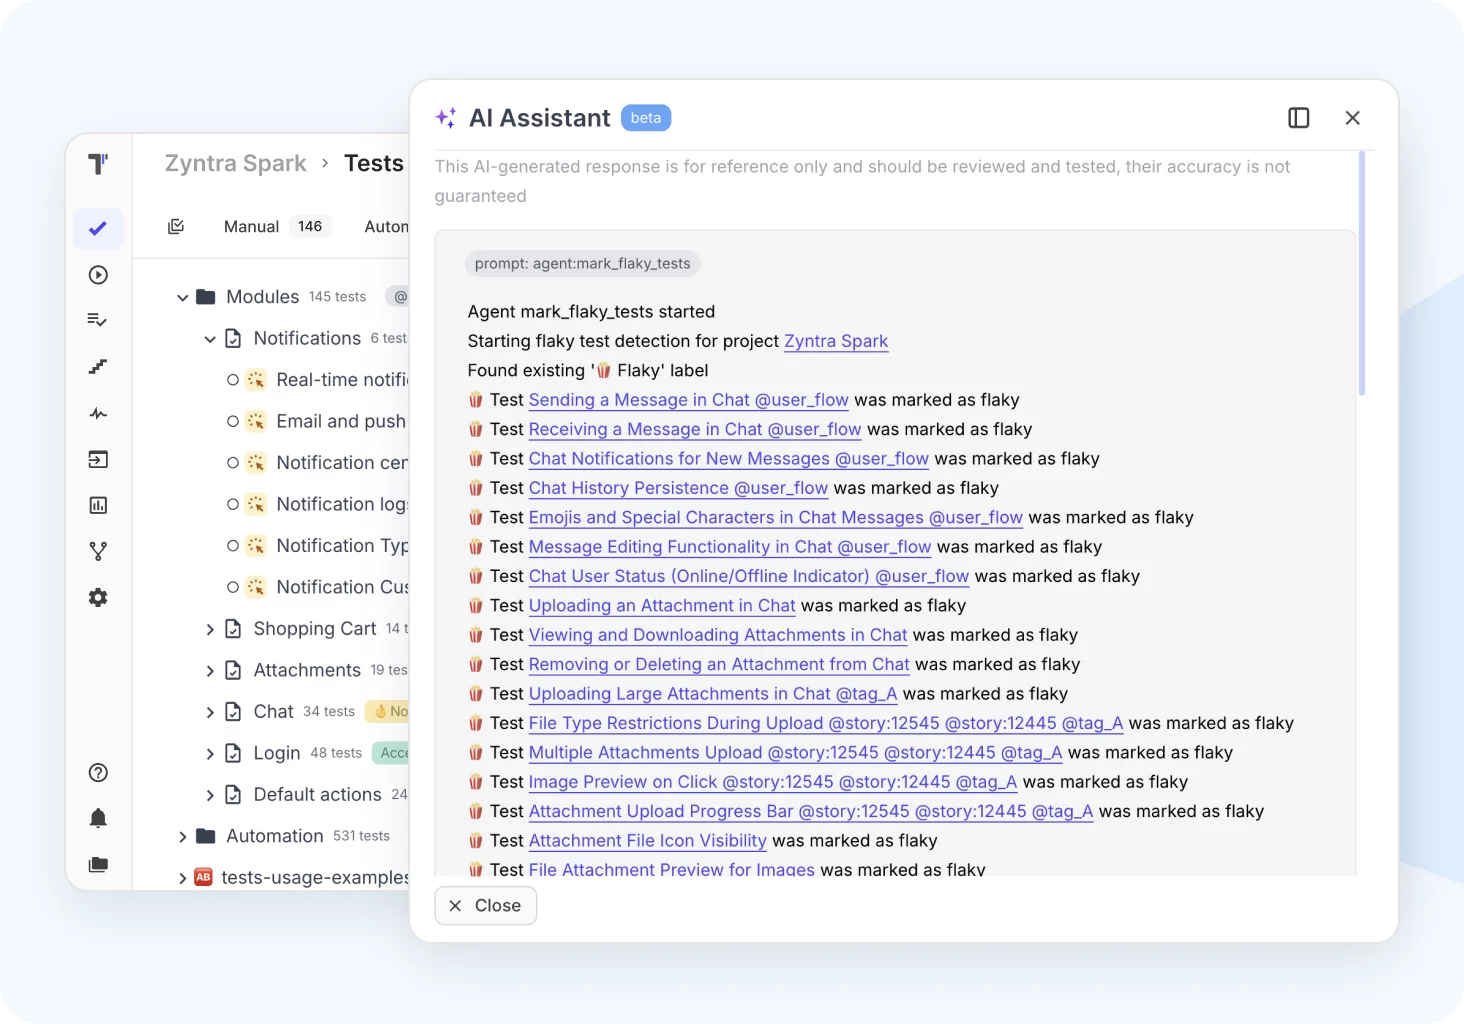Viewport: 1464px width, 1024px height.
Task: Expand the Shopping Cart suite
Action: coord(210,630)
